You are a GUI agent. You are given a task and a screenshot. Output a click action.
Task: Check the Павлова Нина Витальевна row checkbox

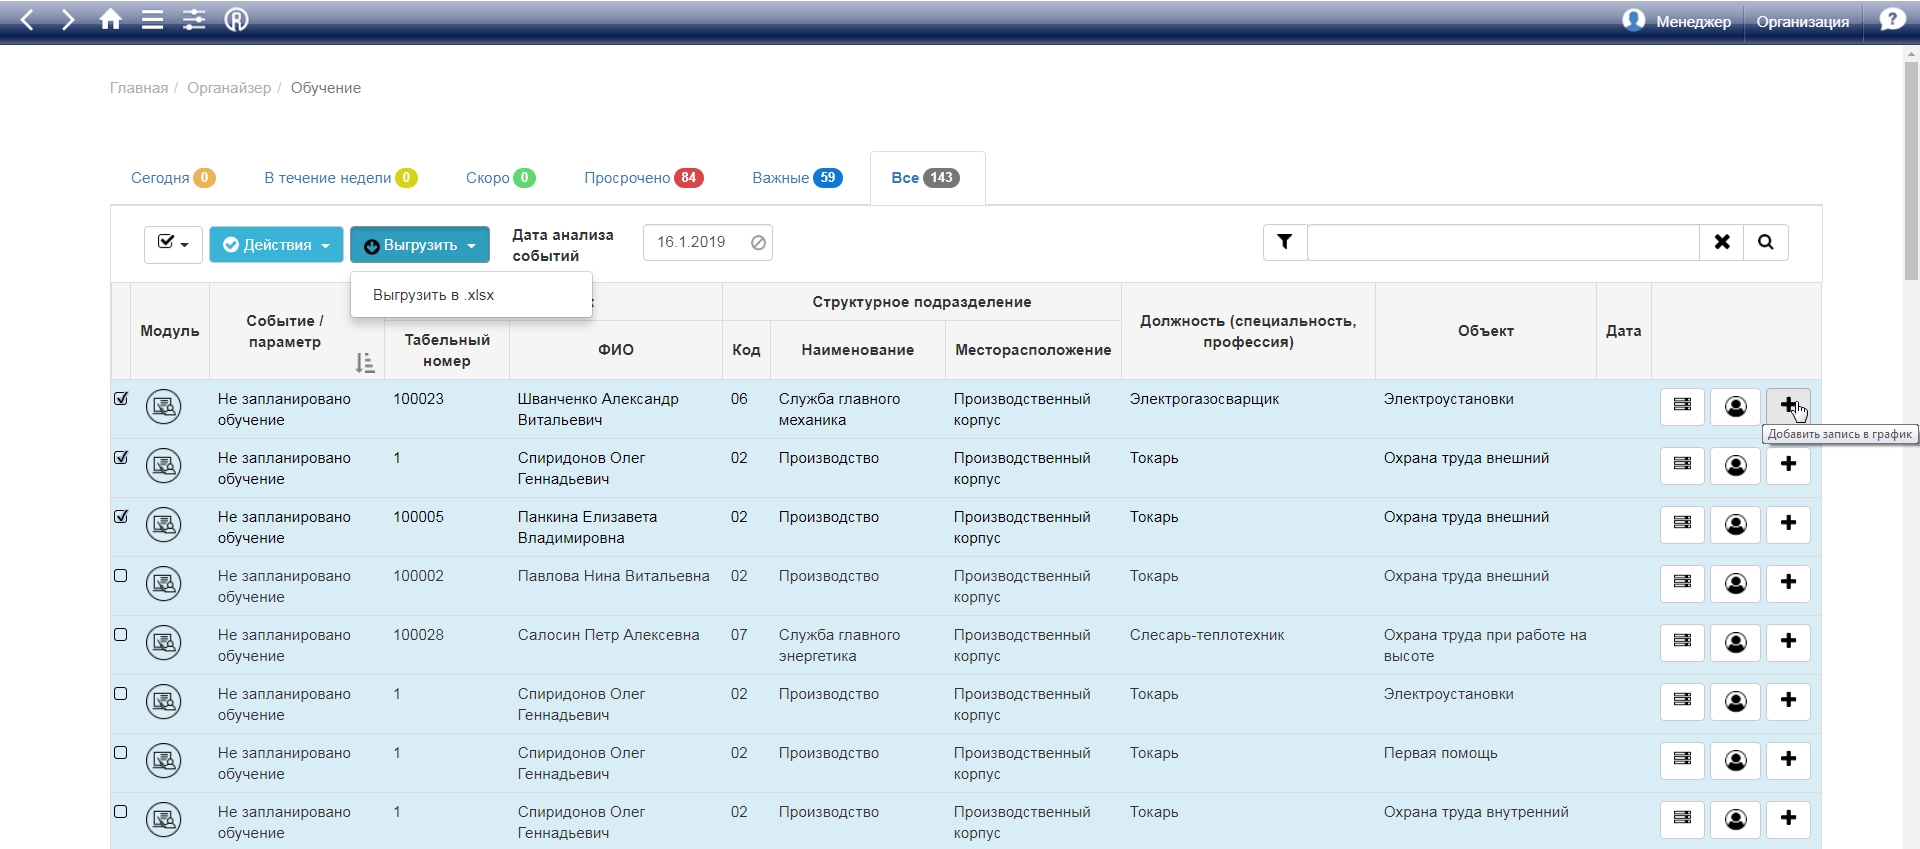point(121,576)
